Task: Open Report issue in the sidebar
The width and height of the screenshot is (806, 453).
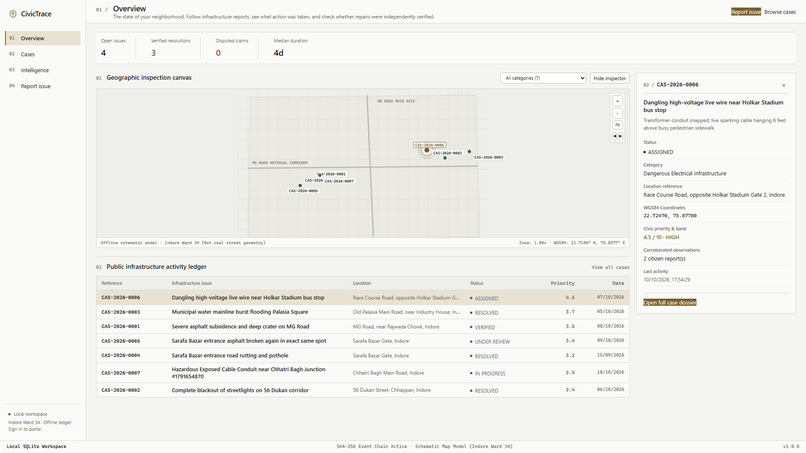Action: pos(43,86)
